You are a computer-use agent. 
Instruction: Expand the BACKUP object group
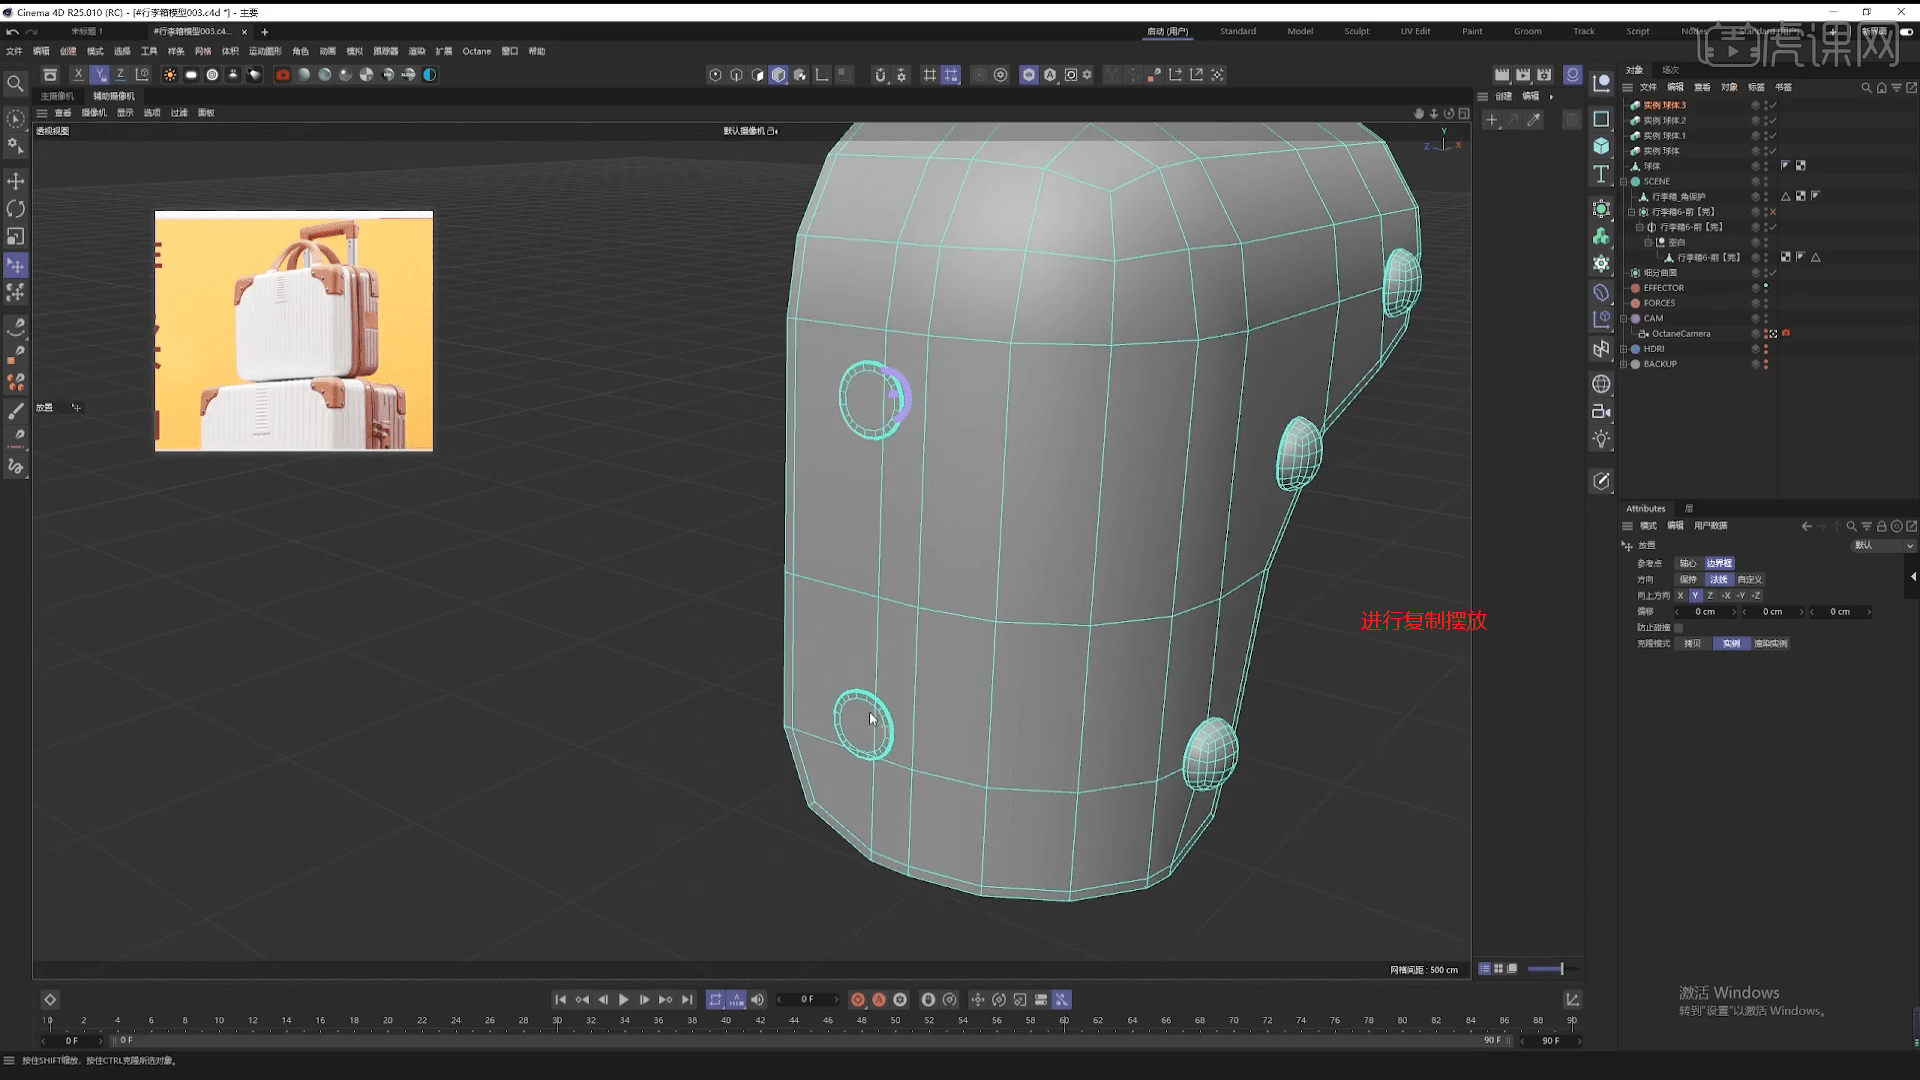tap(1624, 364)
